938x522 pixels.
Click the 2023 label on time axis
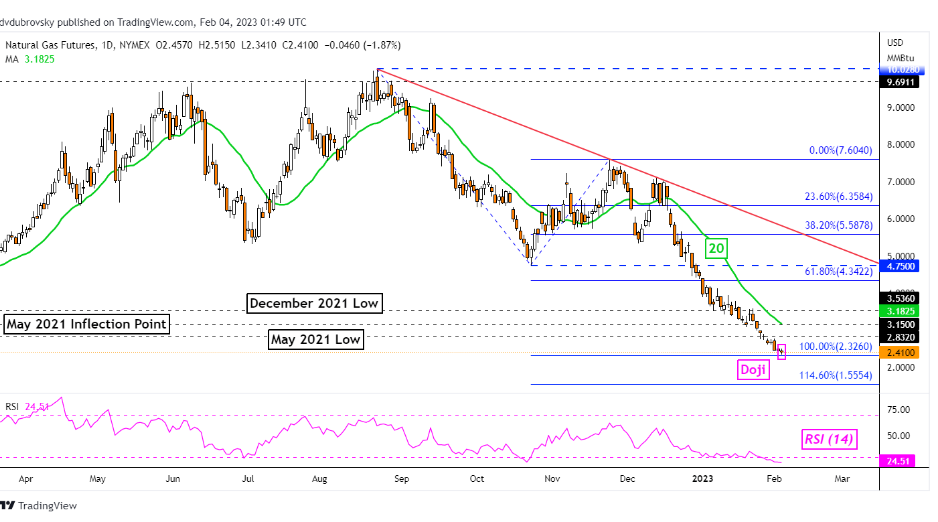702,478
